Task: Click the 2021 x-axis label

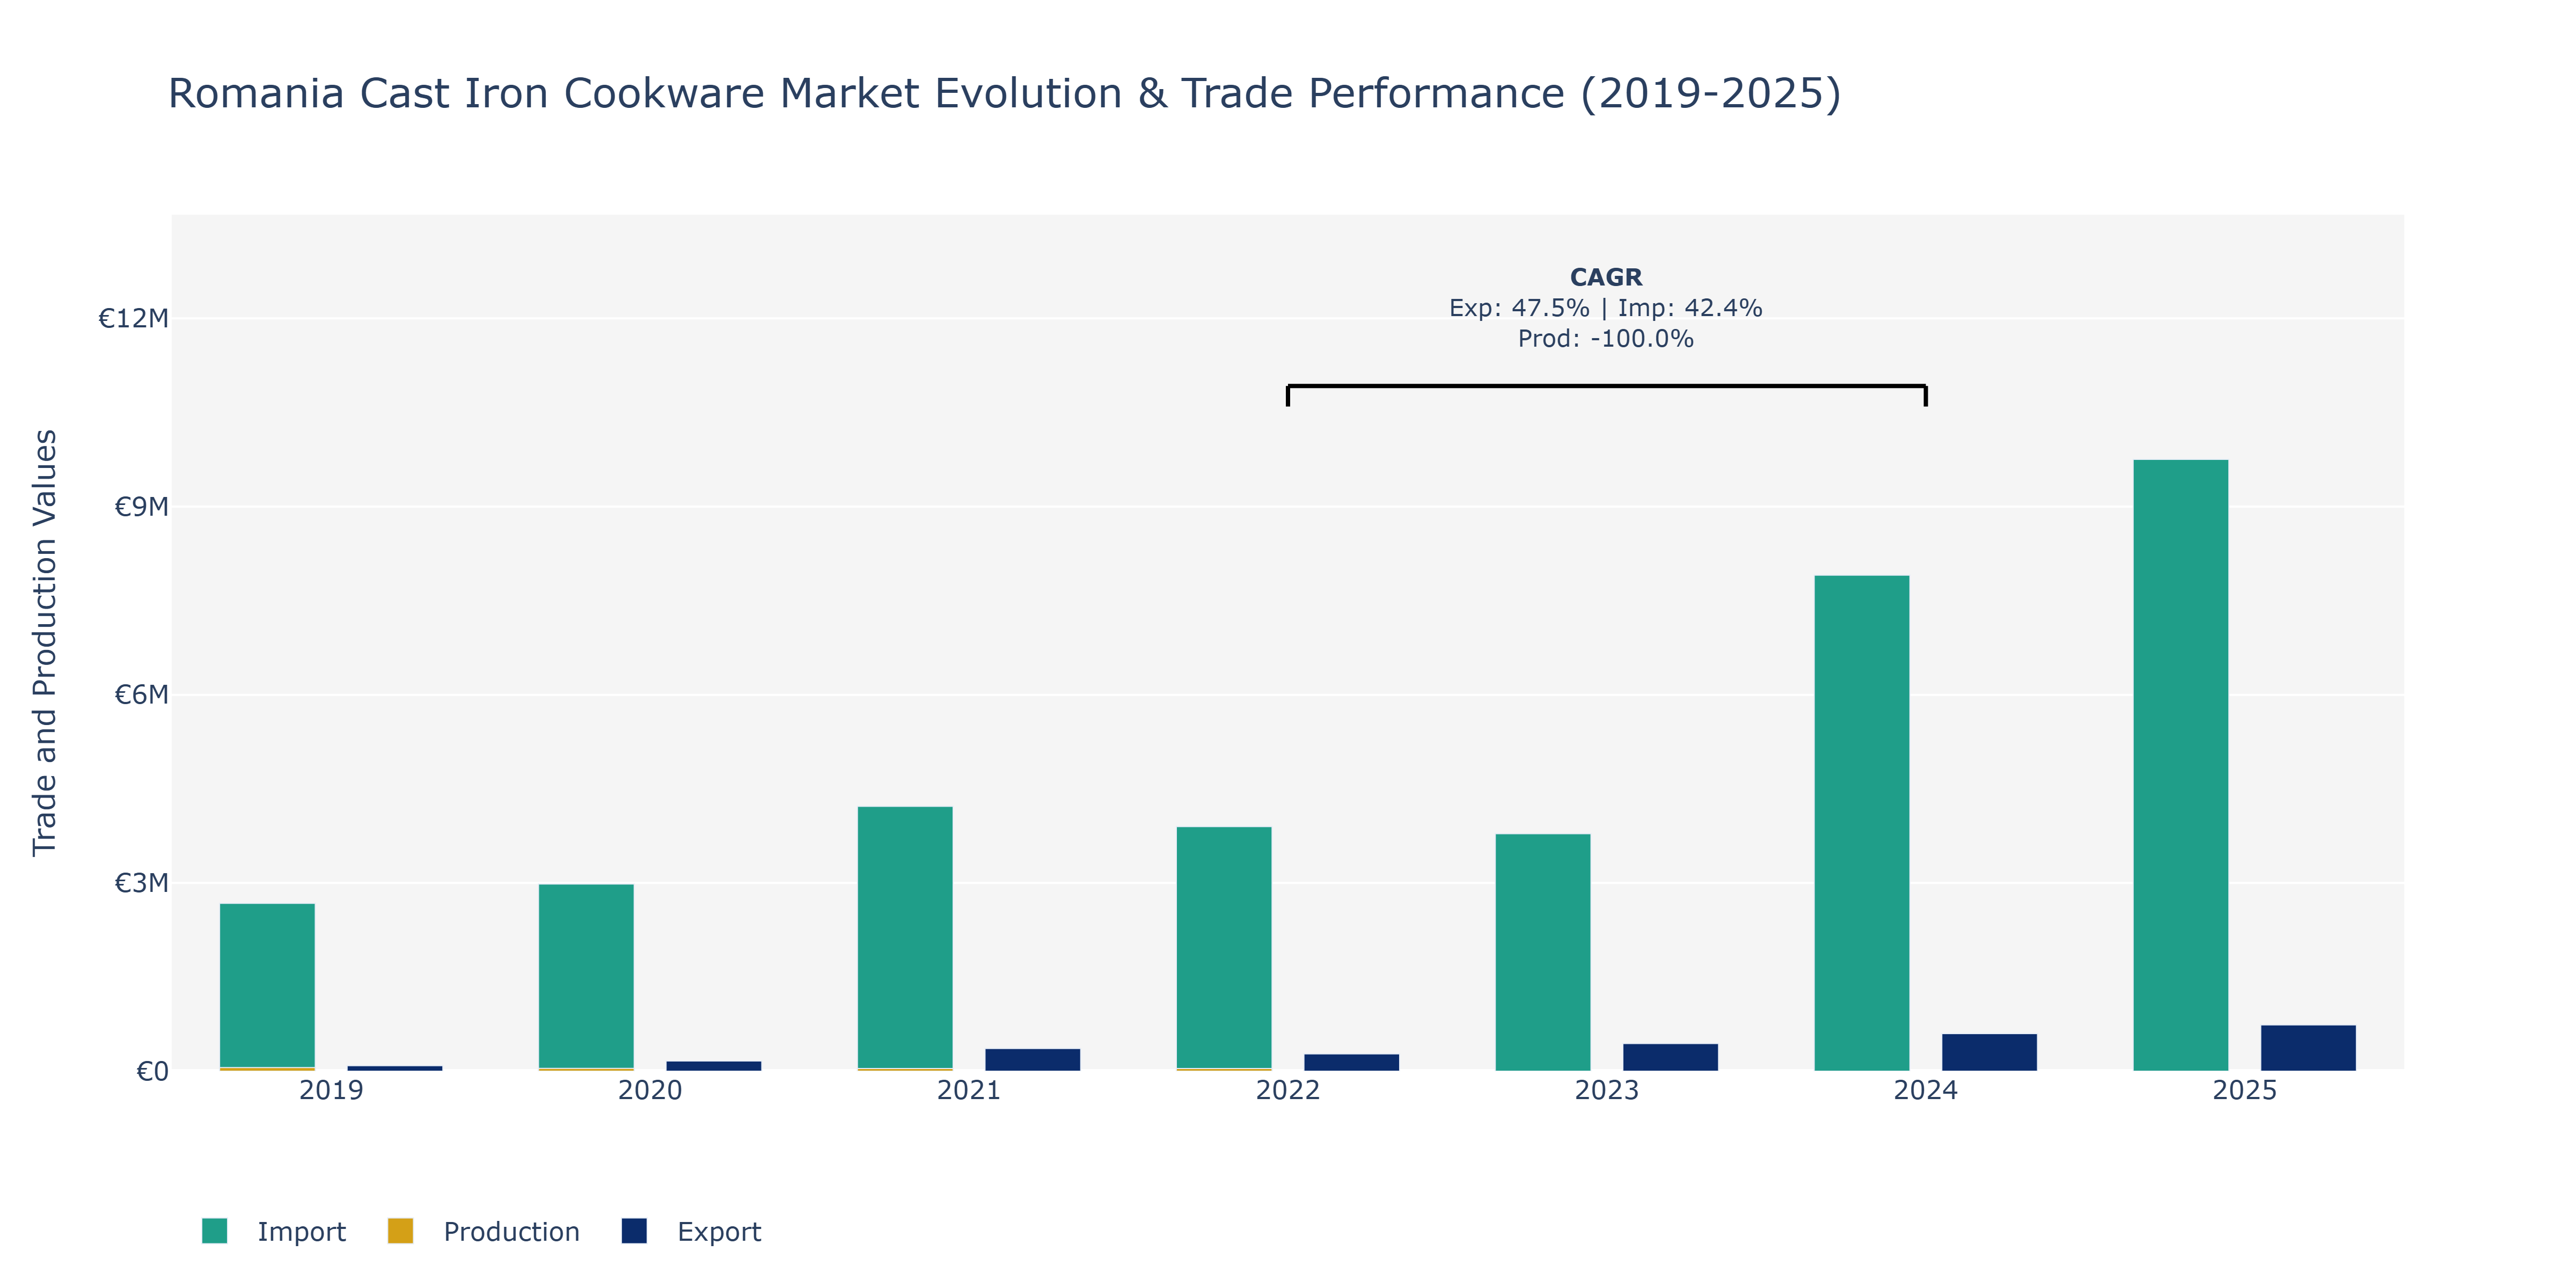Action: pos(969,1090)
